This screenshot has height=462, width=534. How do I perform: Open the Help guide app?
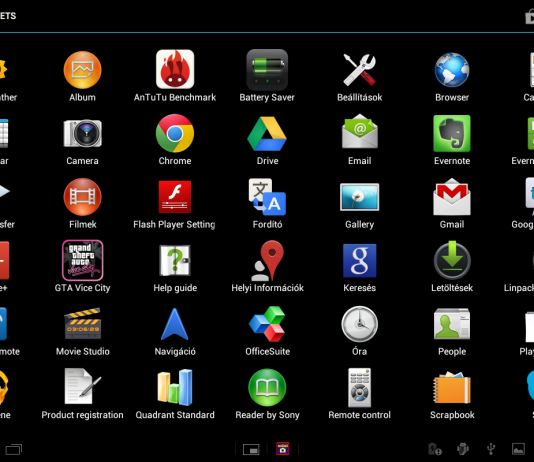coord(175,260)
